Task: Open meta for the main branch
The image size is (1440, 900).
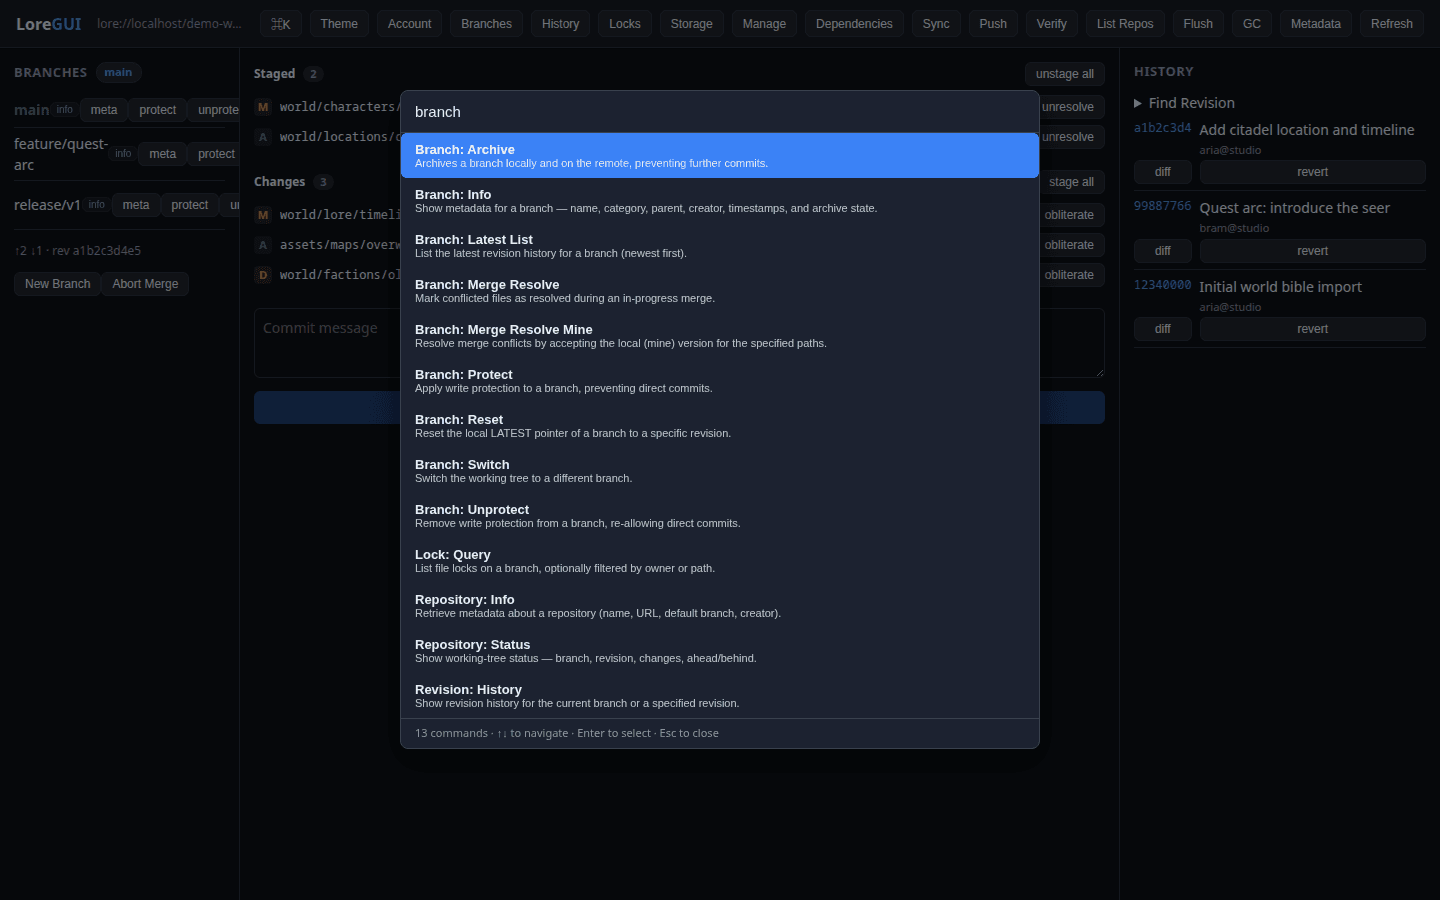Action: [104, 110]
